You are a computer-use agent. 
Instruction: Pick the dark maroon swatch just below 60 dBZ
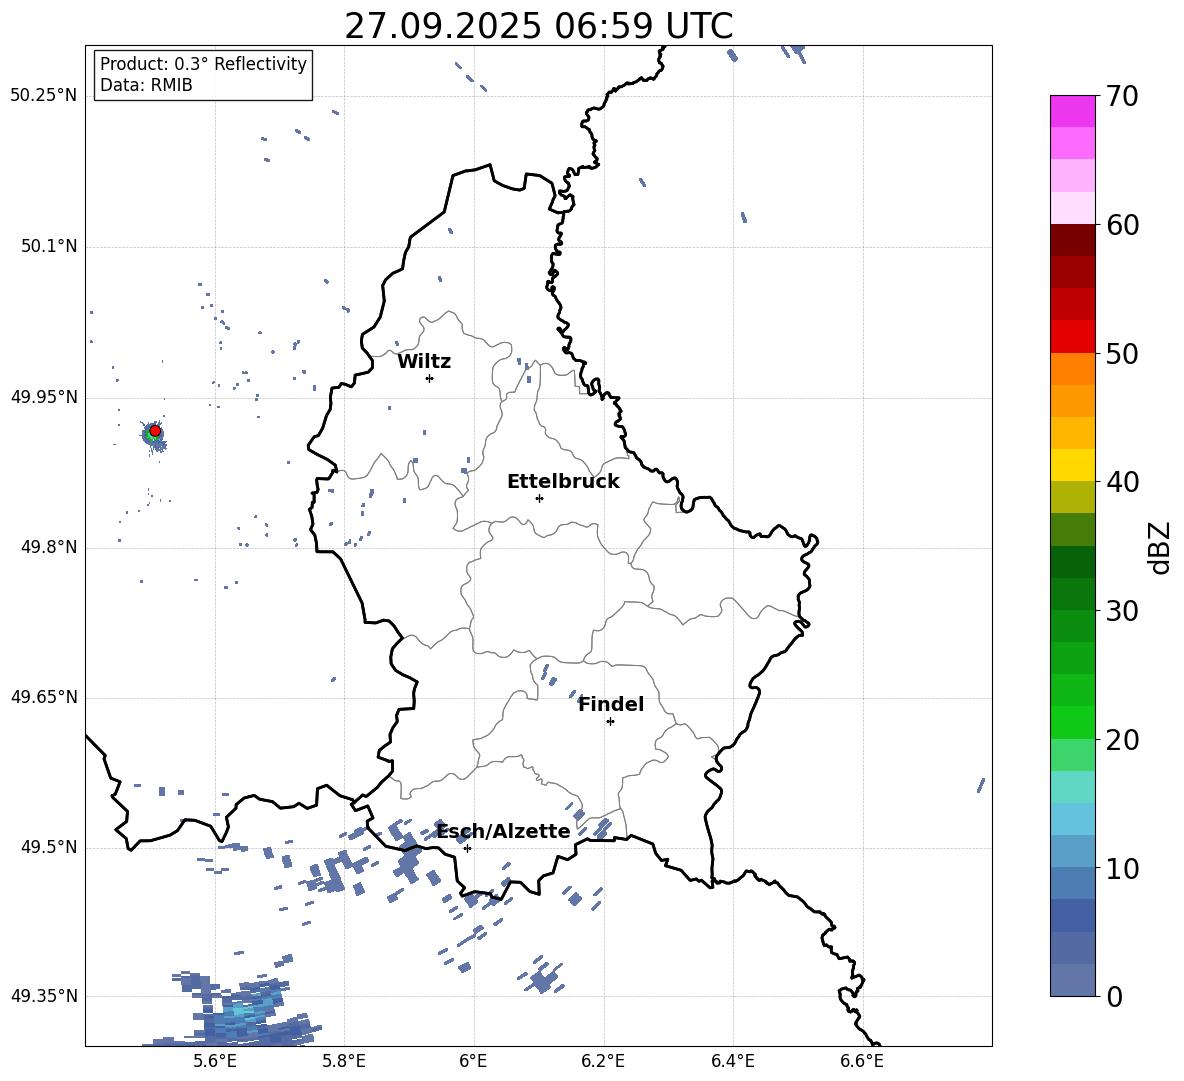[x=1073, y=240]
